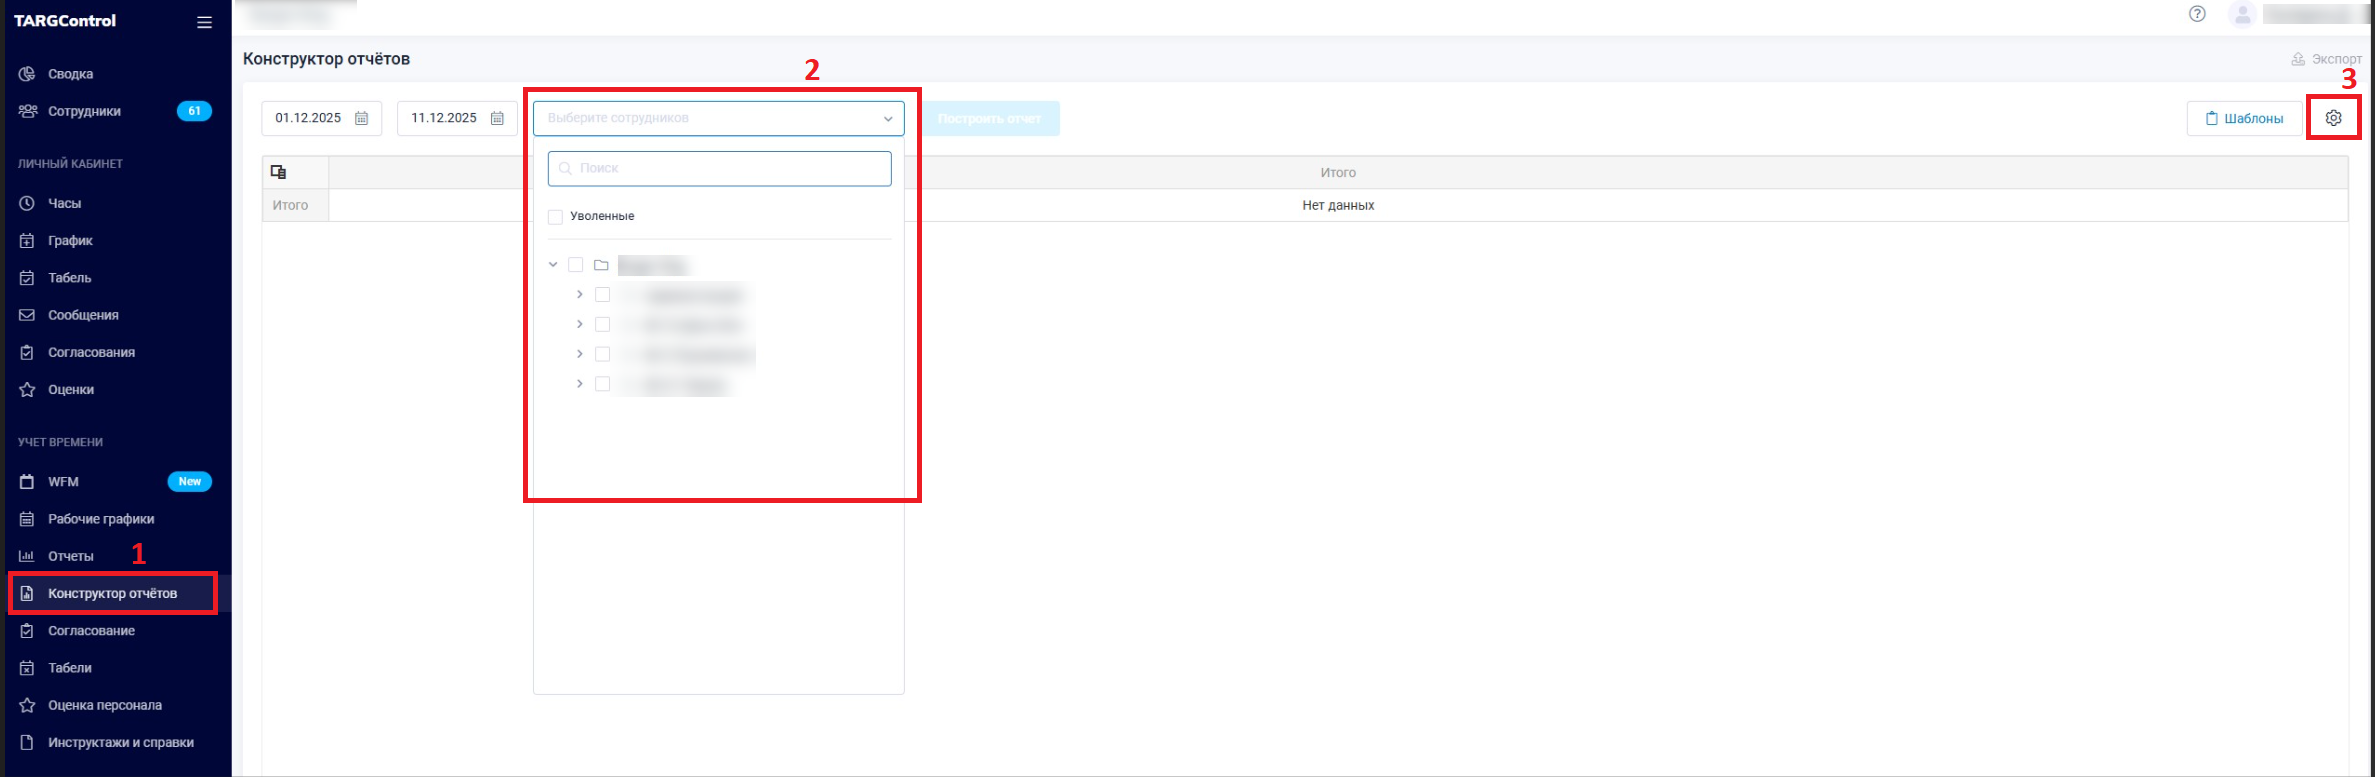Viewport: 2375px width, 777px height.
Task: Collapse the root folder tree node
Action: coord(553,265)
